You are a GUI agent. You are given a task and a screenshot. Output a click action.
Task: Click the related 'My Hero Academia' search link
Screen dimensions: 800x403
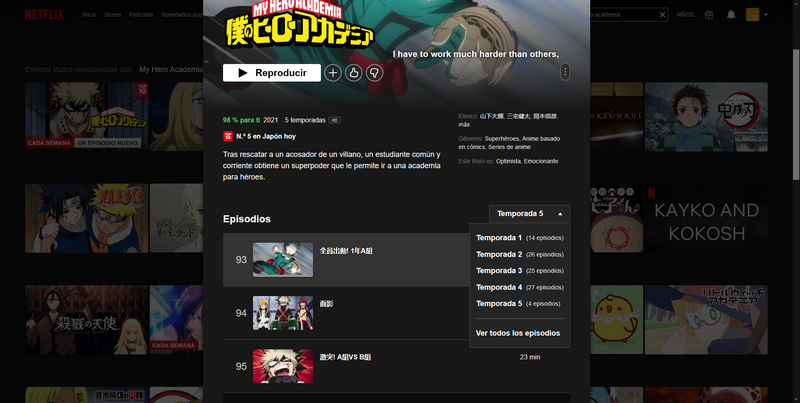(x=171, y=69)
